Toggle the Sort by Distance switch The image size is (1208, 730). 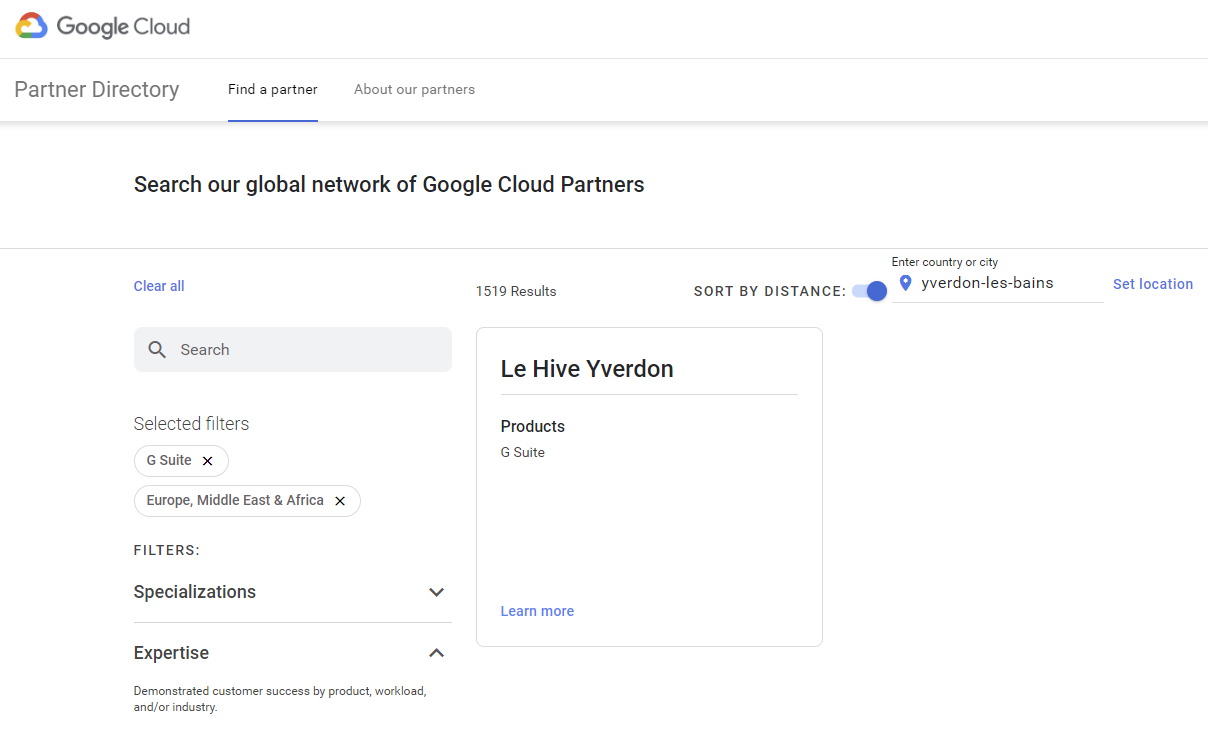tap(870, 291)
